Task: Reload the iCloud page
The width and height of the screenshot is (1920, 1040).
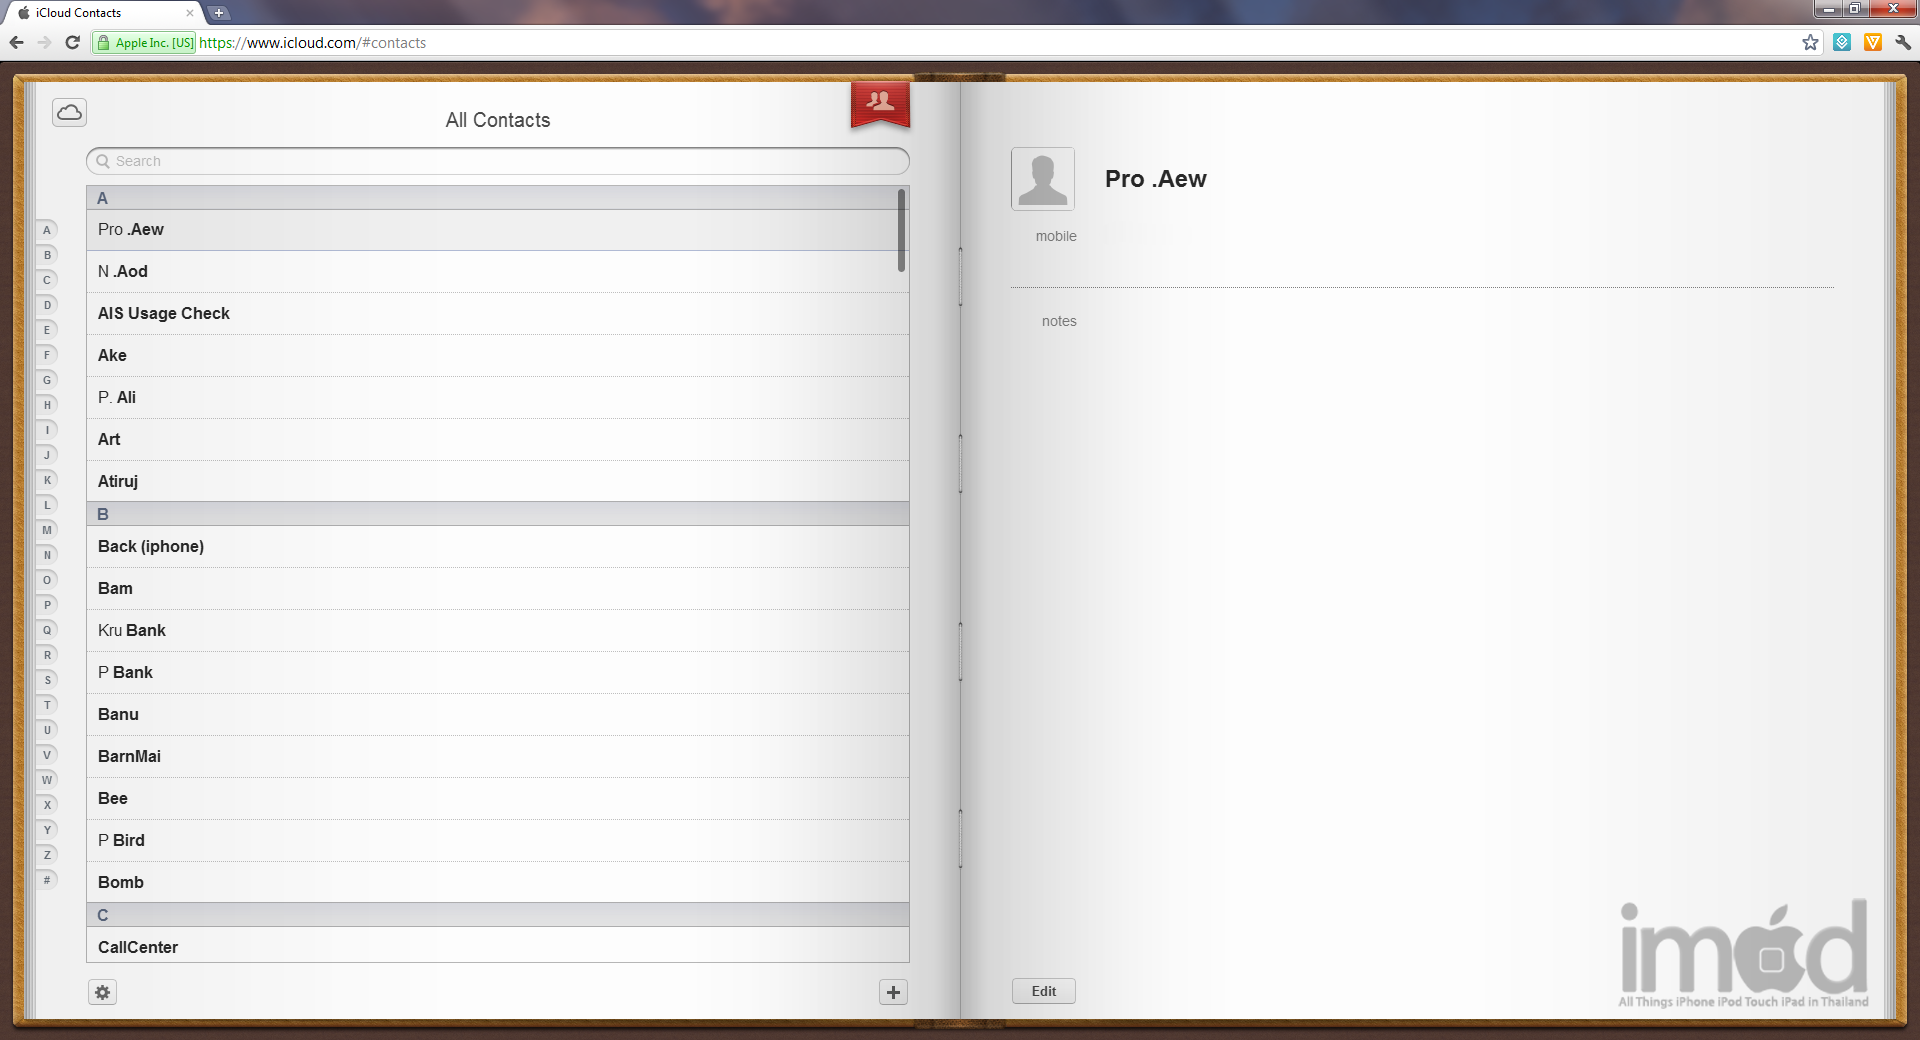Action: click(72, 42)
